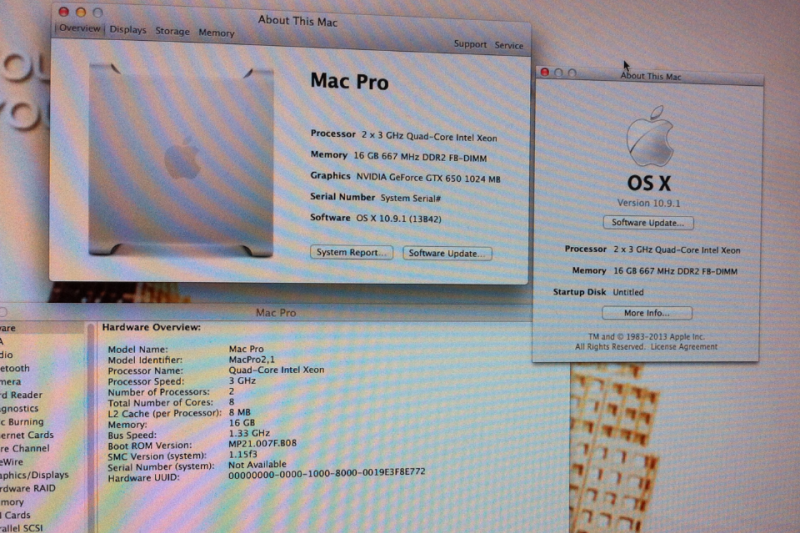Click the Hardware UUID value
The height and width of the screenshot is (533, 800).
click(327, 474)
